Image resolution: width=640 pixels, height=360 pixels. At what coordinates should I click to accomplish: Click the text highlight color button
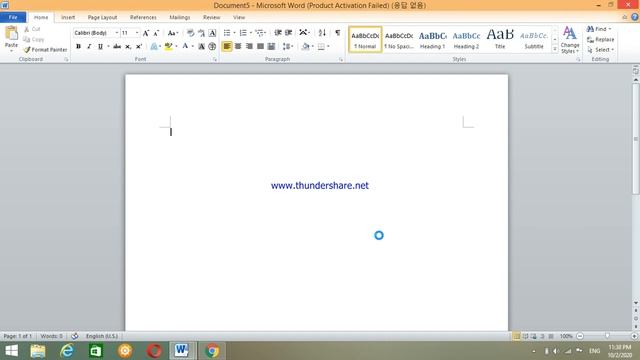(168, 47)
